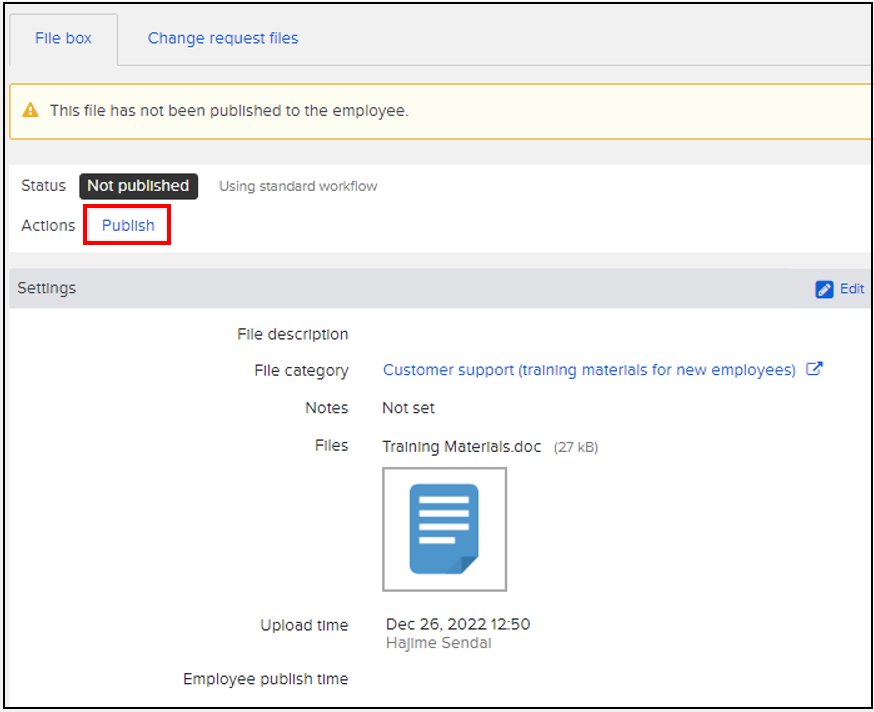
Task: Switch to the Change request files tab
Action: pyautogui.click(x=223, y=39)
